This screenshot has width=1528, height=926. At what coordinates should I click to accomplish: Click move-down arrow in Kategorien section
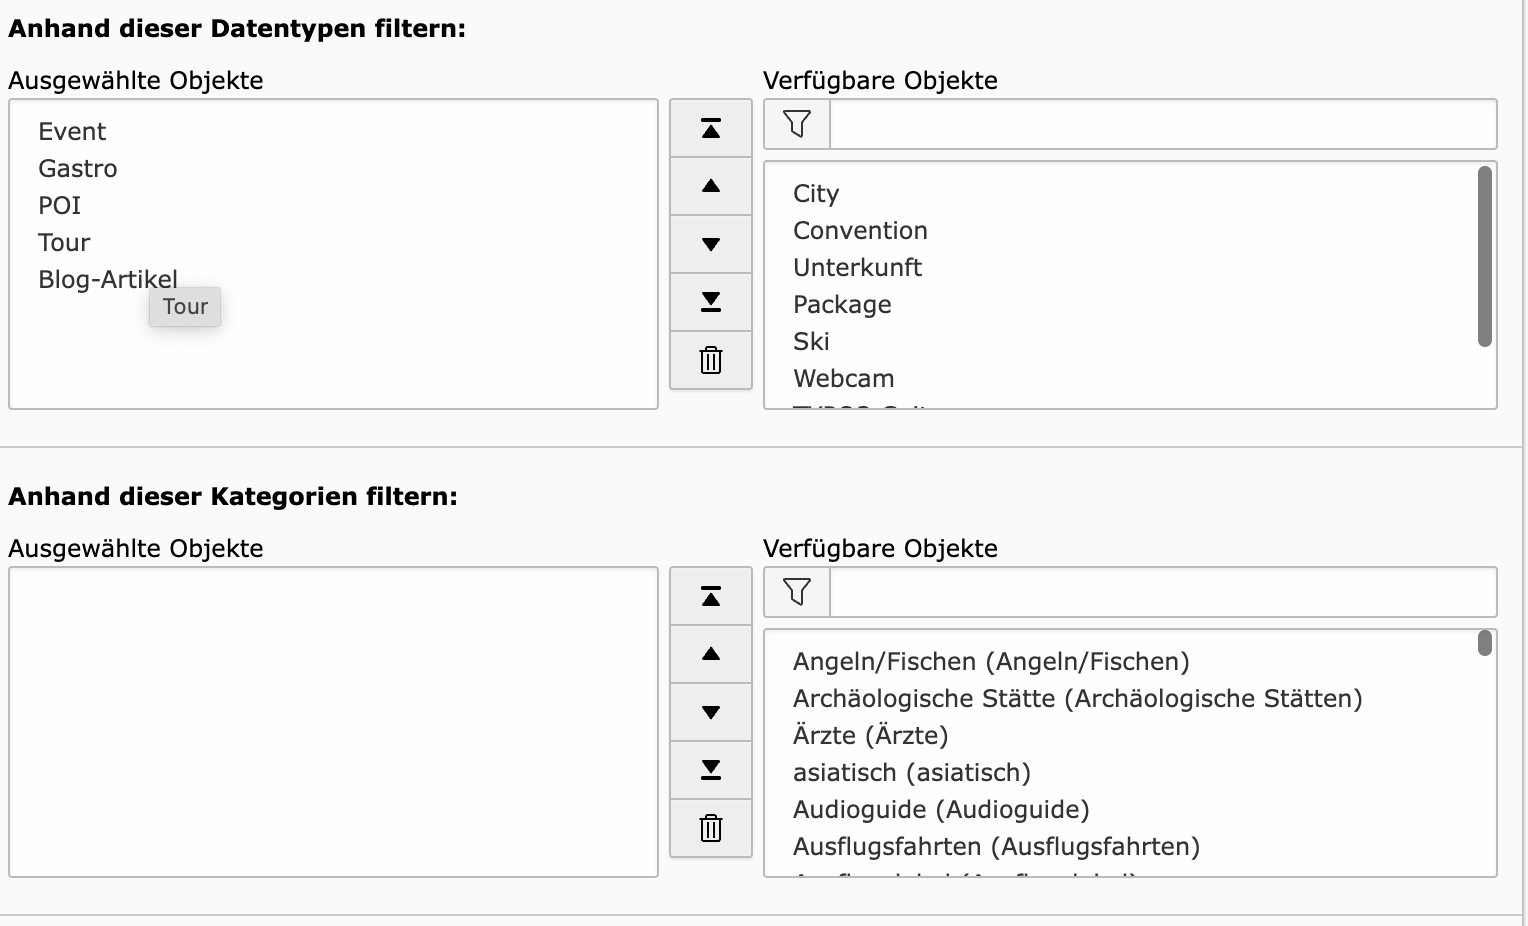[x=711, y=712]
